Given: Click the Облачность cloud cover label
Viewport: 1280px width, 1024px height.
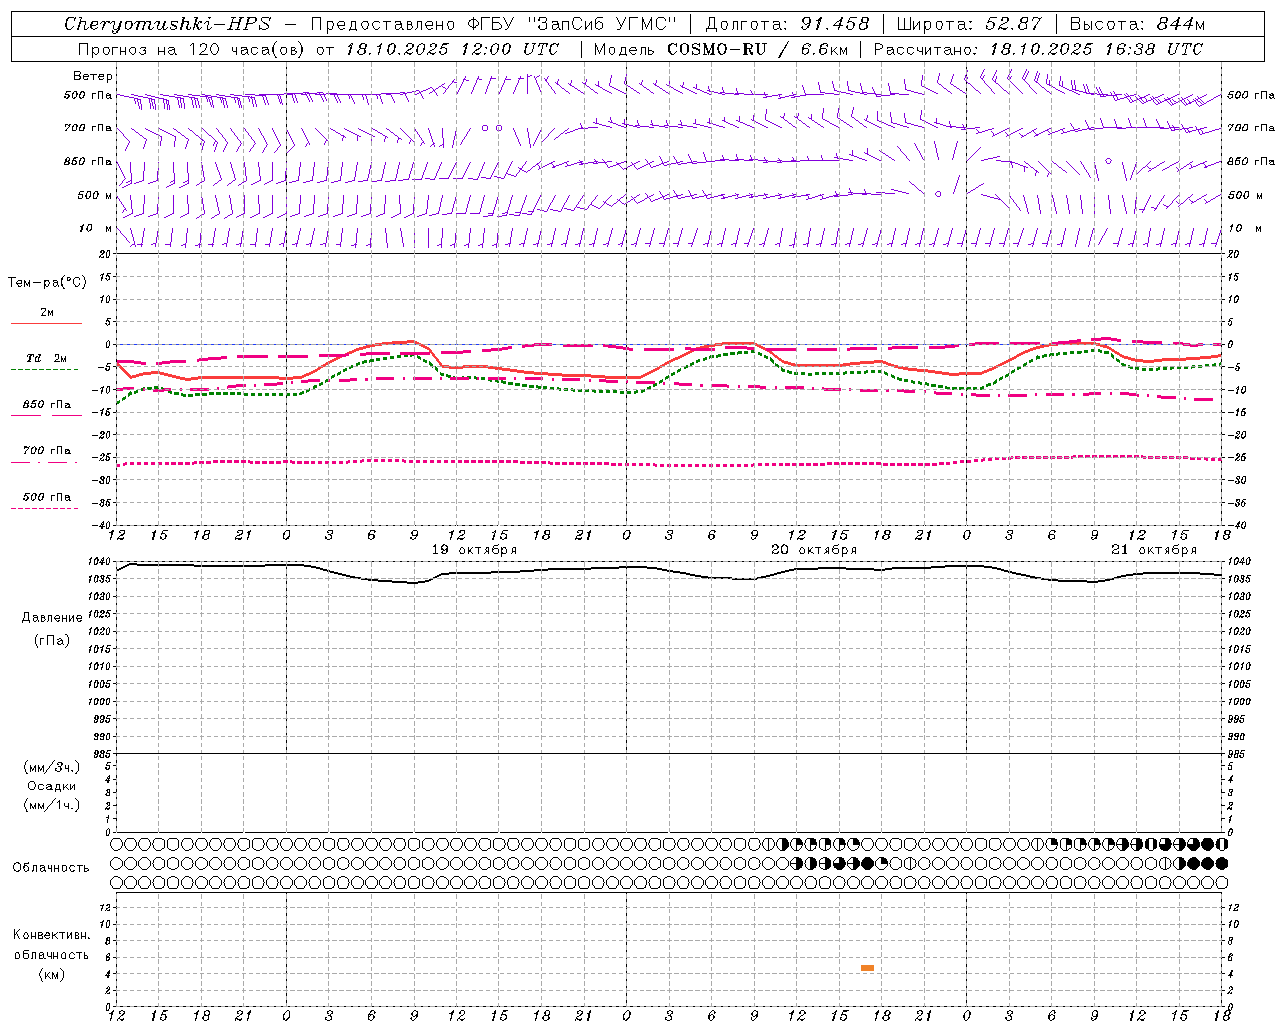Looking at the screenshot, I should tap(51, 868).
